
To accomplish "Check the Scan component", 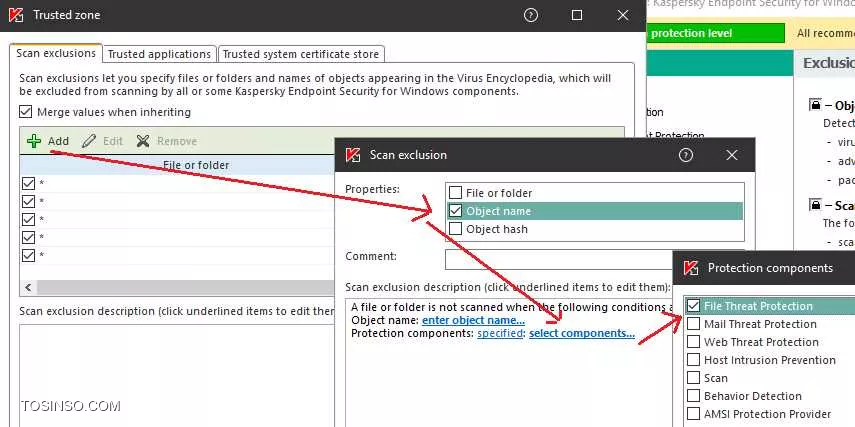I will [x=693, y=378].
